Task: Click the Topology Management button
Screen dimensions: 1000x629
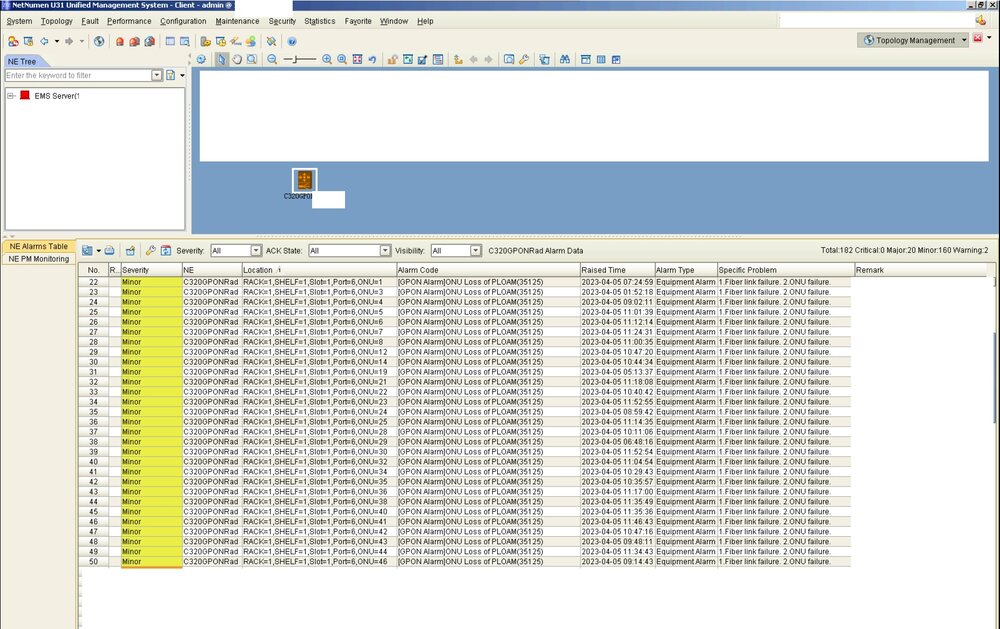Action: pos(915,40)
